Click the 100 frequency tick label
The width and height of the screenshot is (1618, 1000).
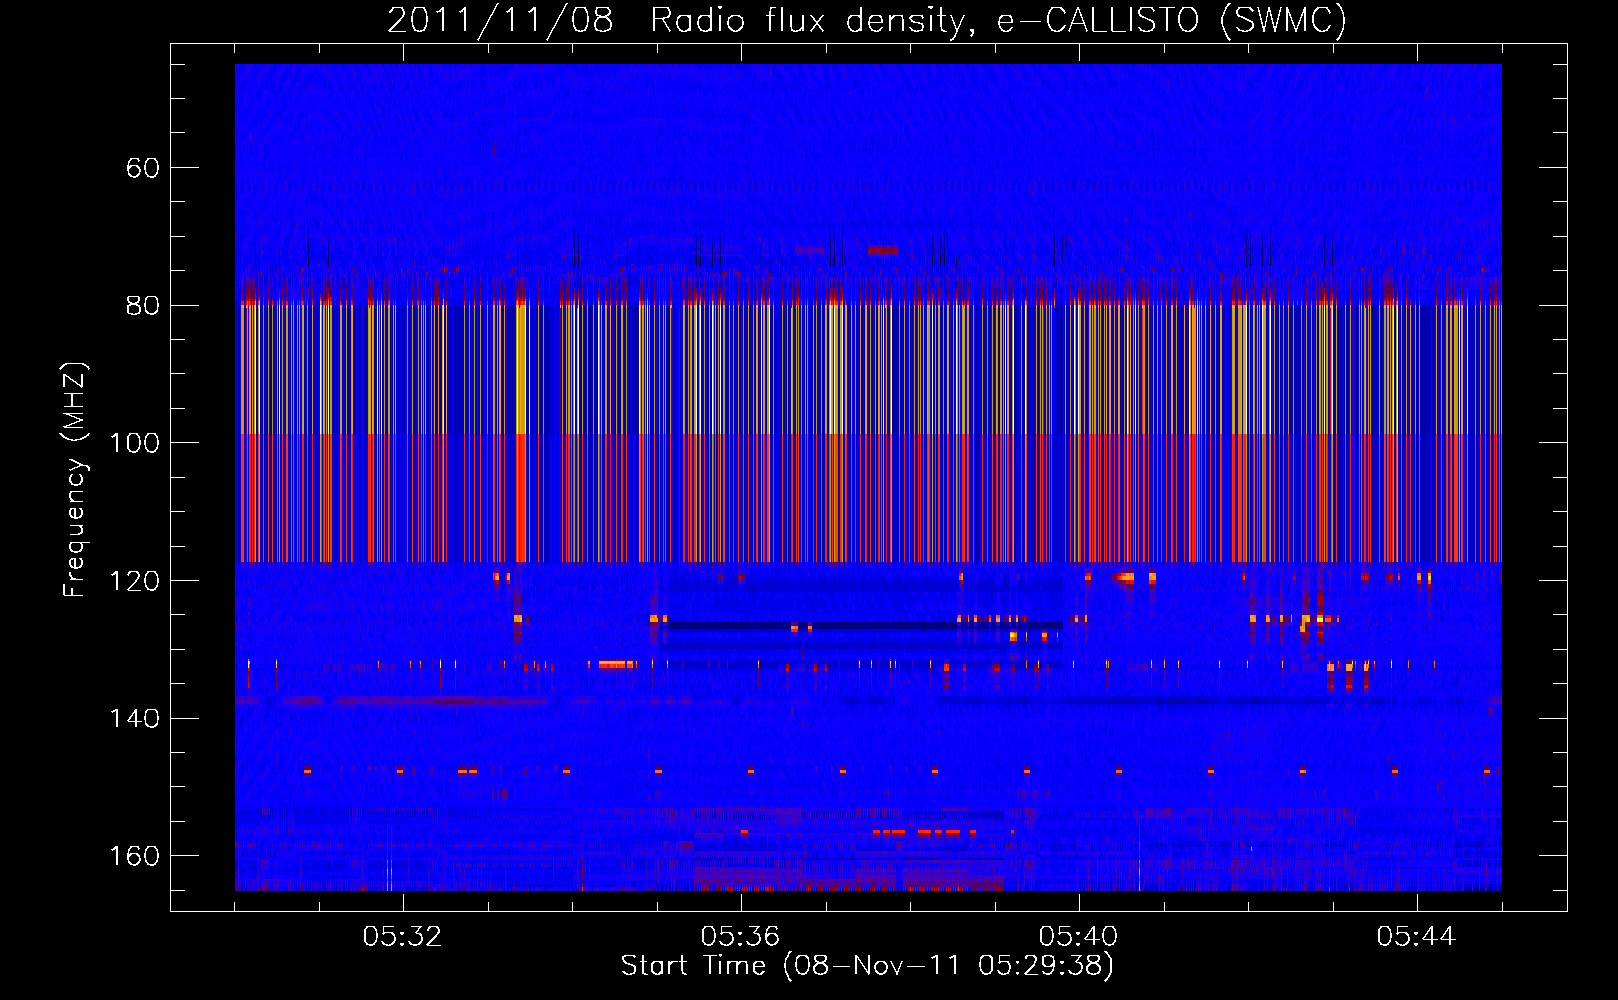coord(135,443)
